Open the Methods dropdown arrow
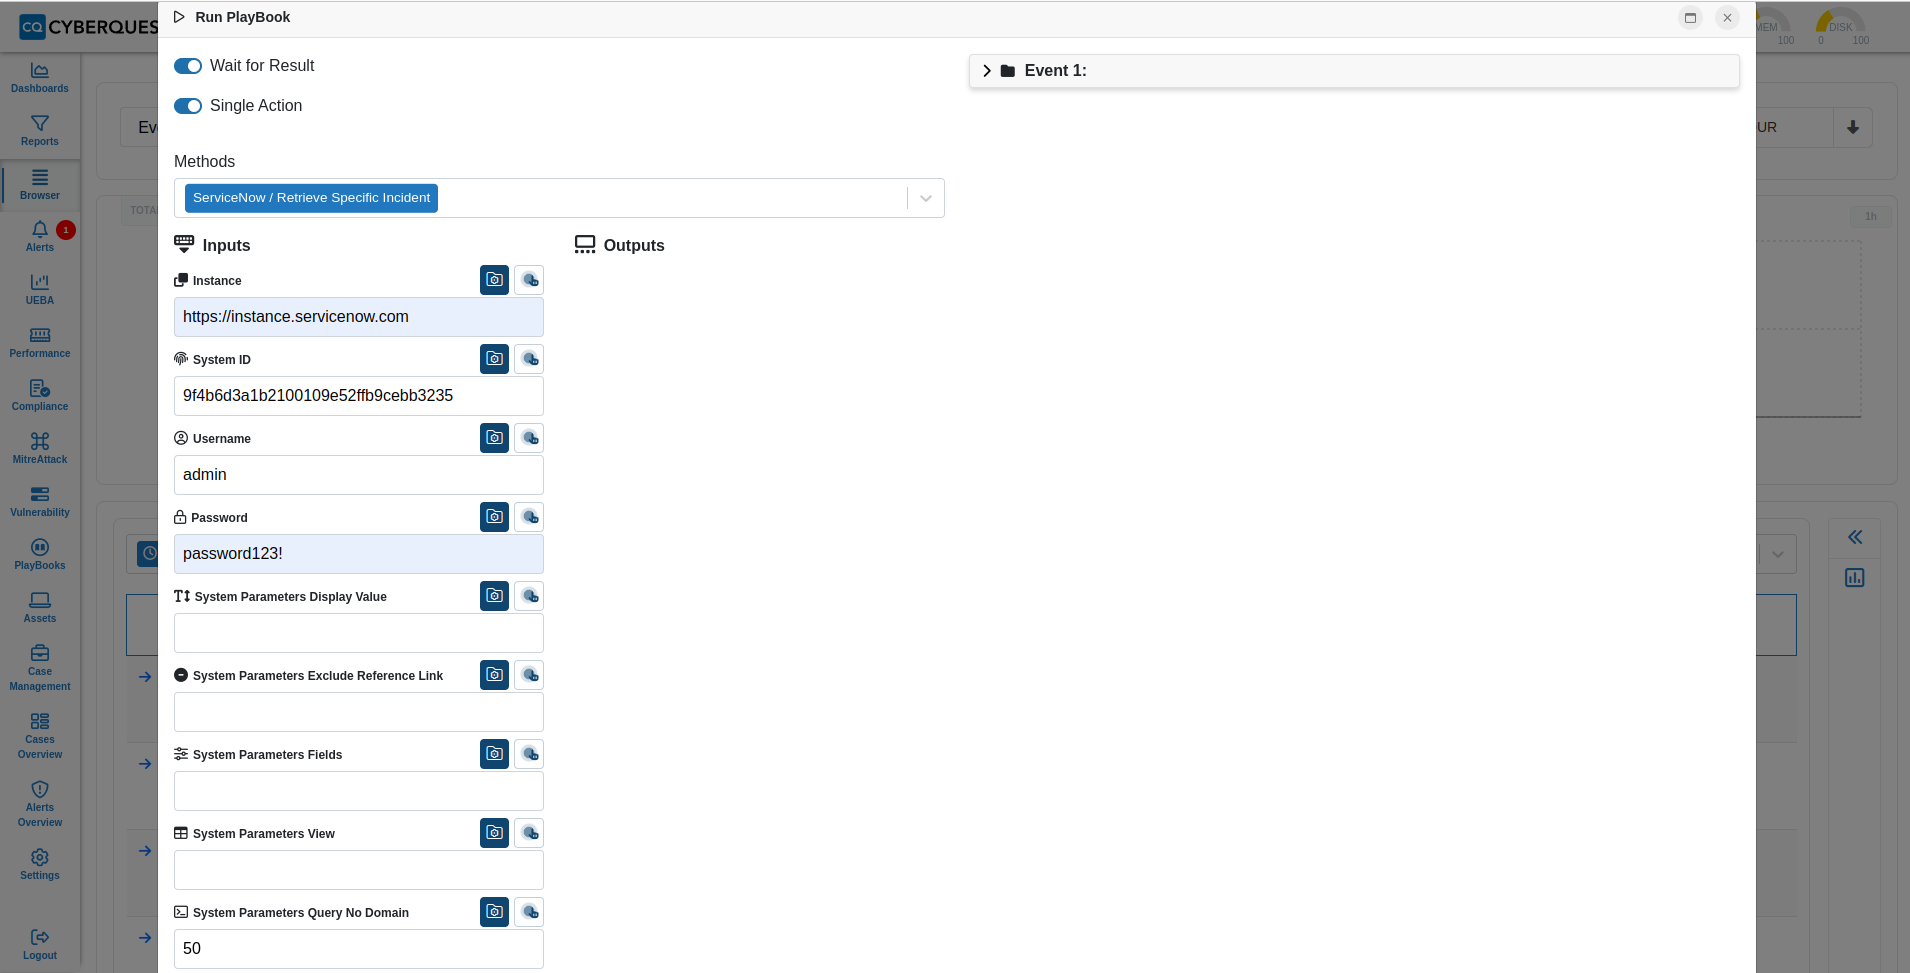The width and height of the screenshot is (1910, 973). (926, 198)
